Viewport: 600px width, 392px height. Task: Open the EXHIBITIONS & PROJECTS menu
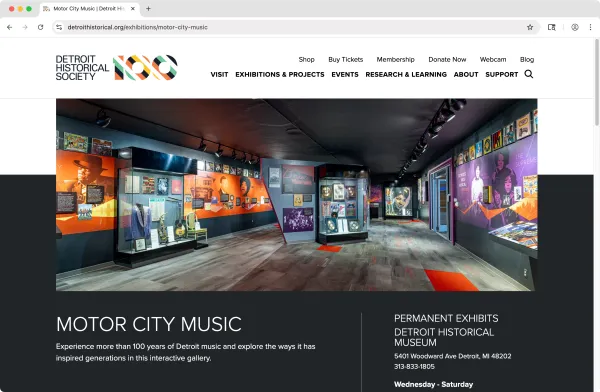tap(280, 74)
